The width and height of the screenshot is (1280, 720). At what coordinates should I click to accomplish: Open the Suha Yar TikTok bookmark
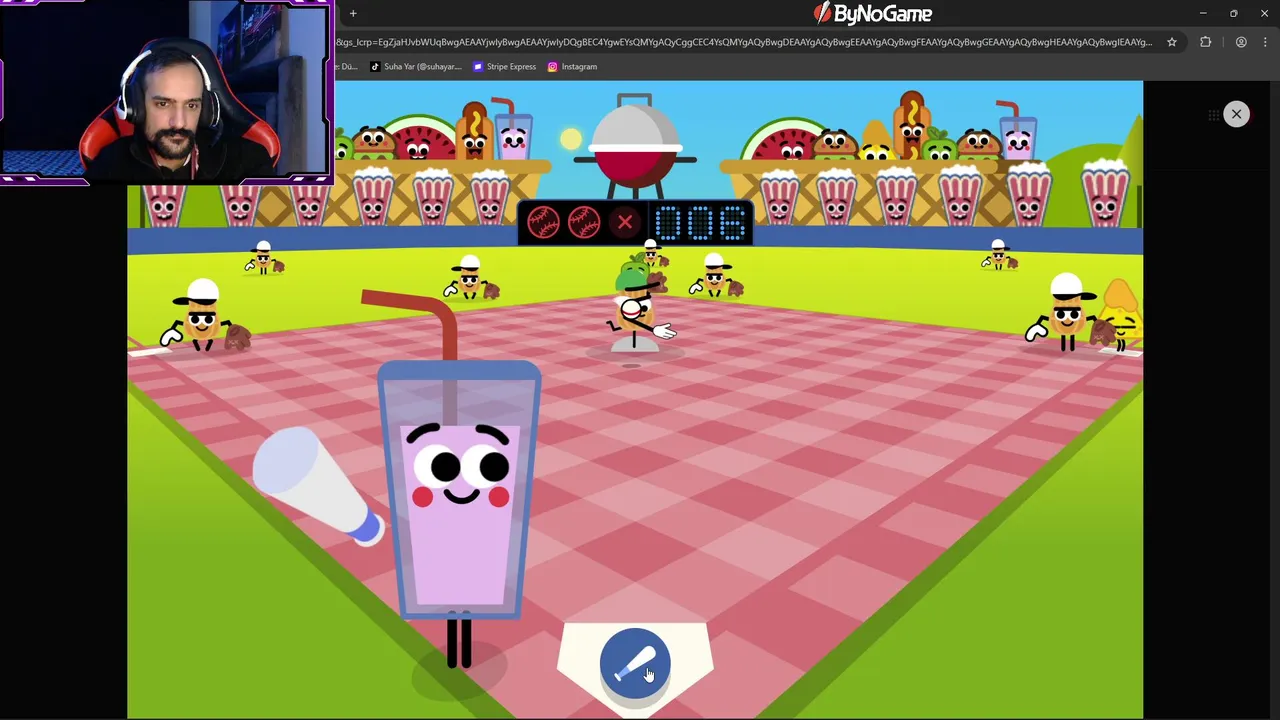tap(416, 67)
